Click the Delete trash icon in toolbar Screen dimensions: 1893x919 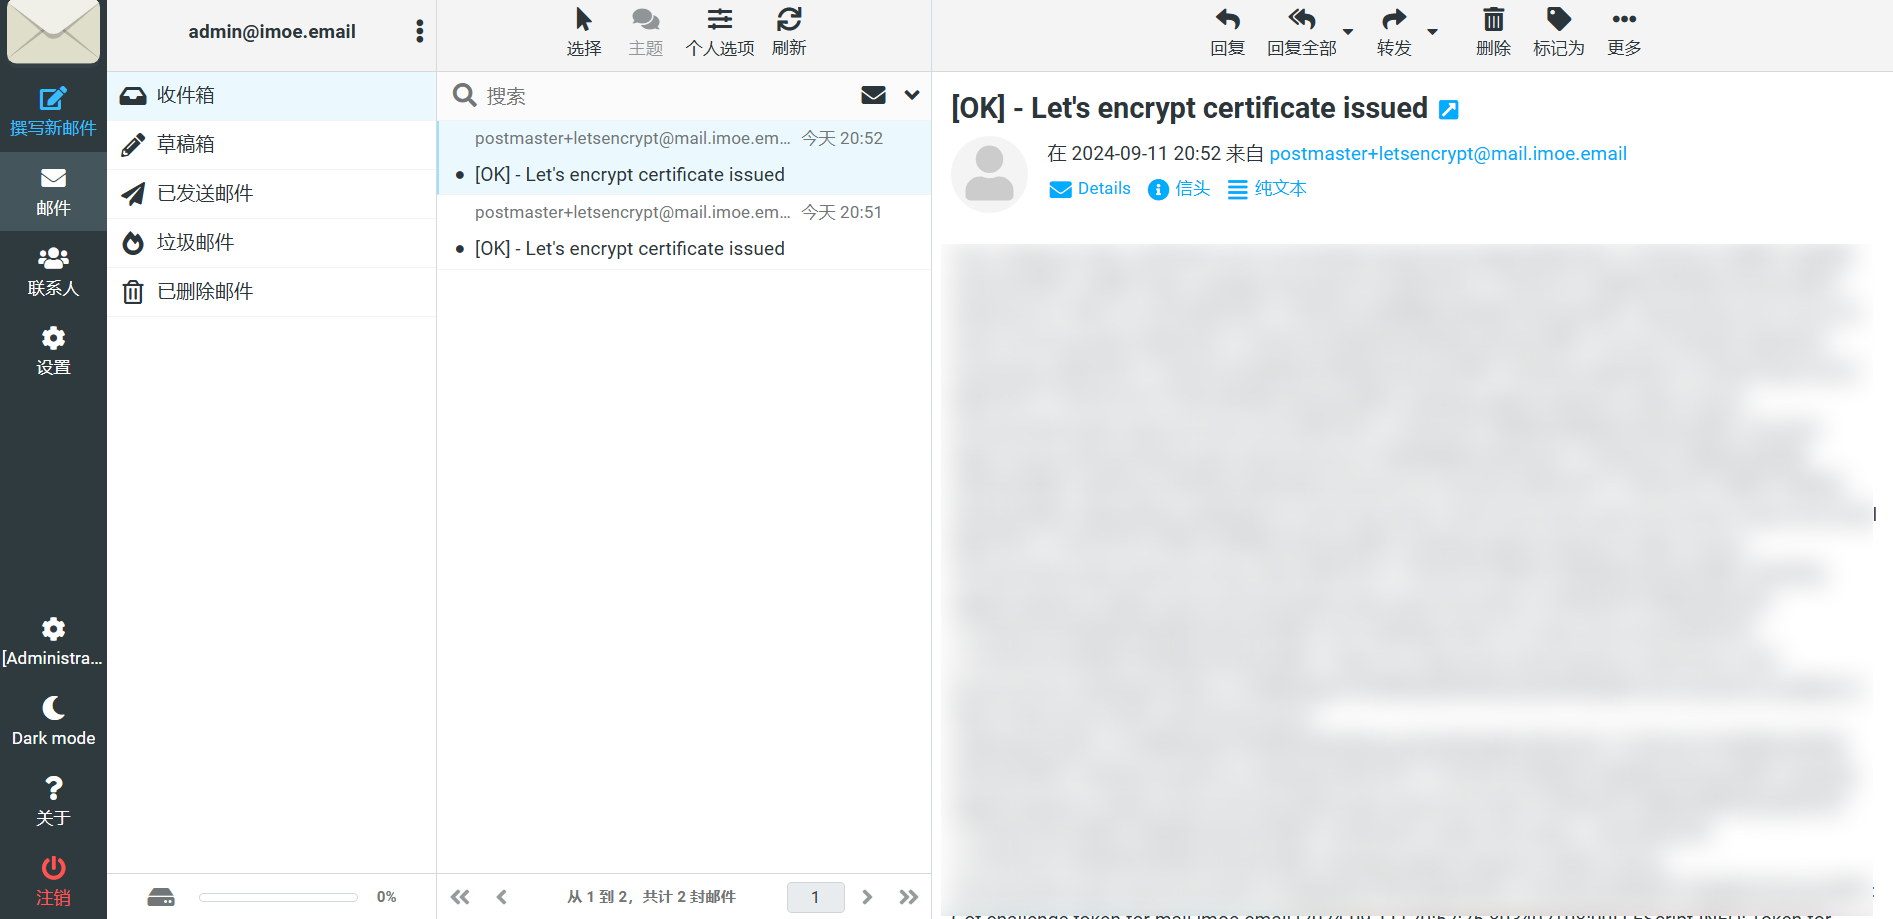[x=1493, y=20]
